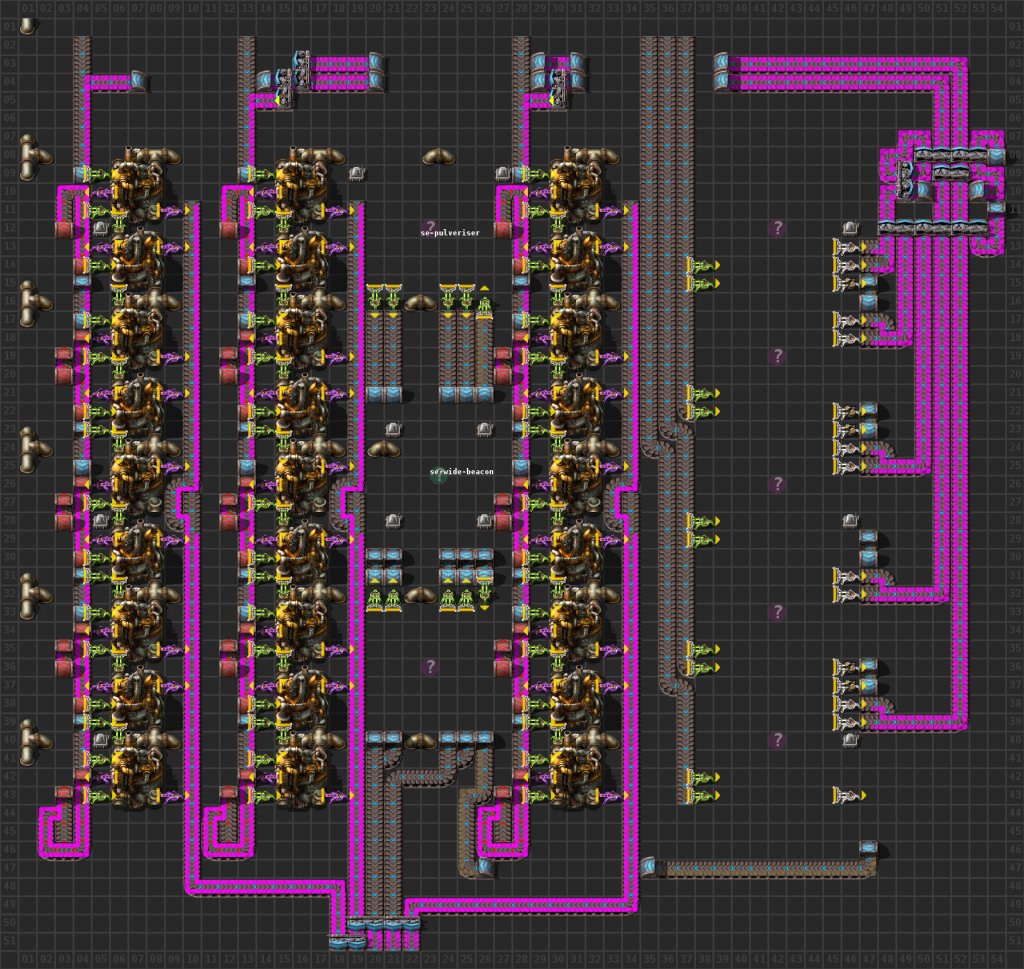Click the splitter above the third pulveriser column
The width and height of the screenshot is (1024, 969).
click(x=558, y=88)
